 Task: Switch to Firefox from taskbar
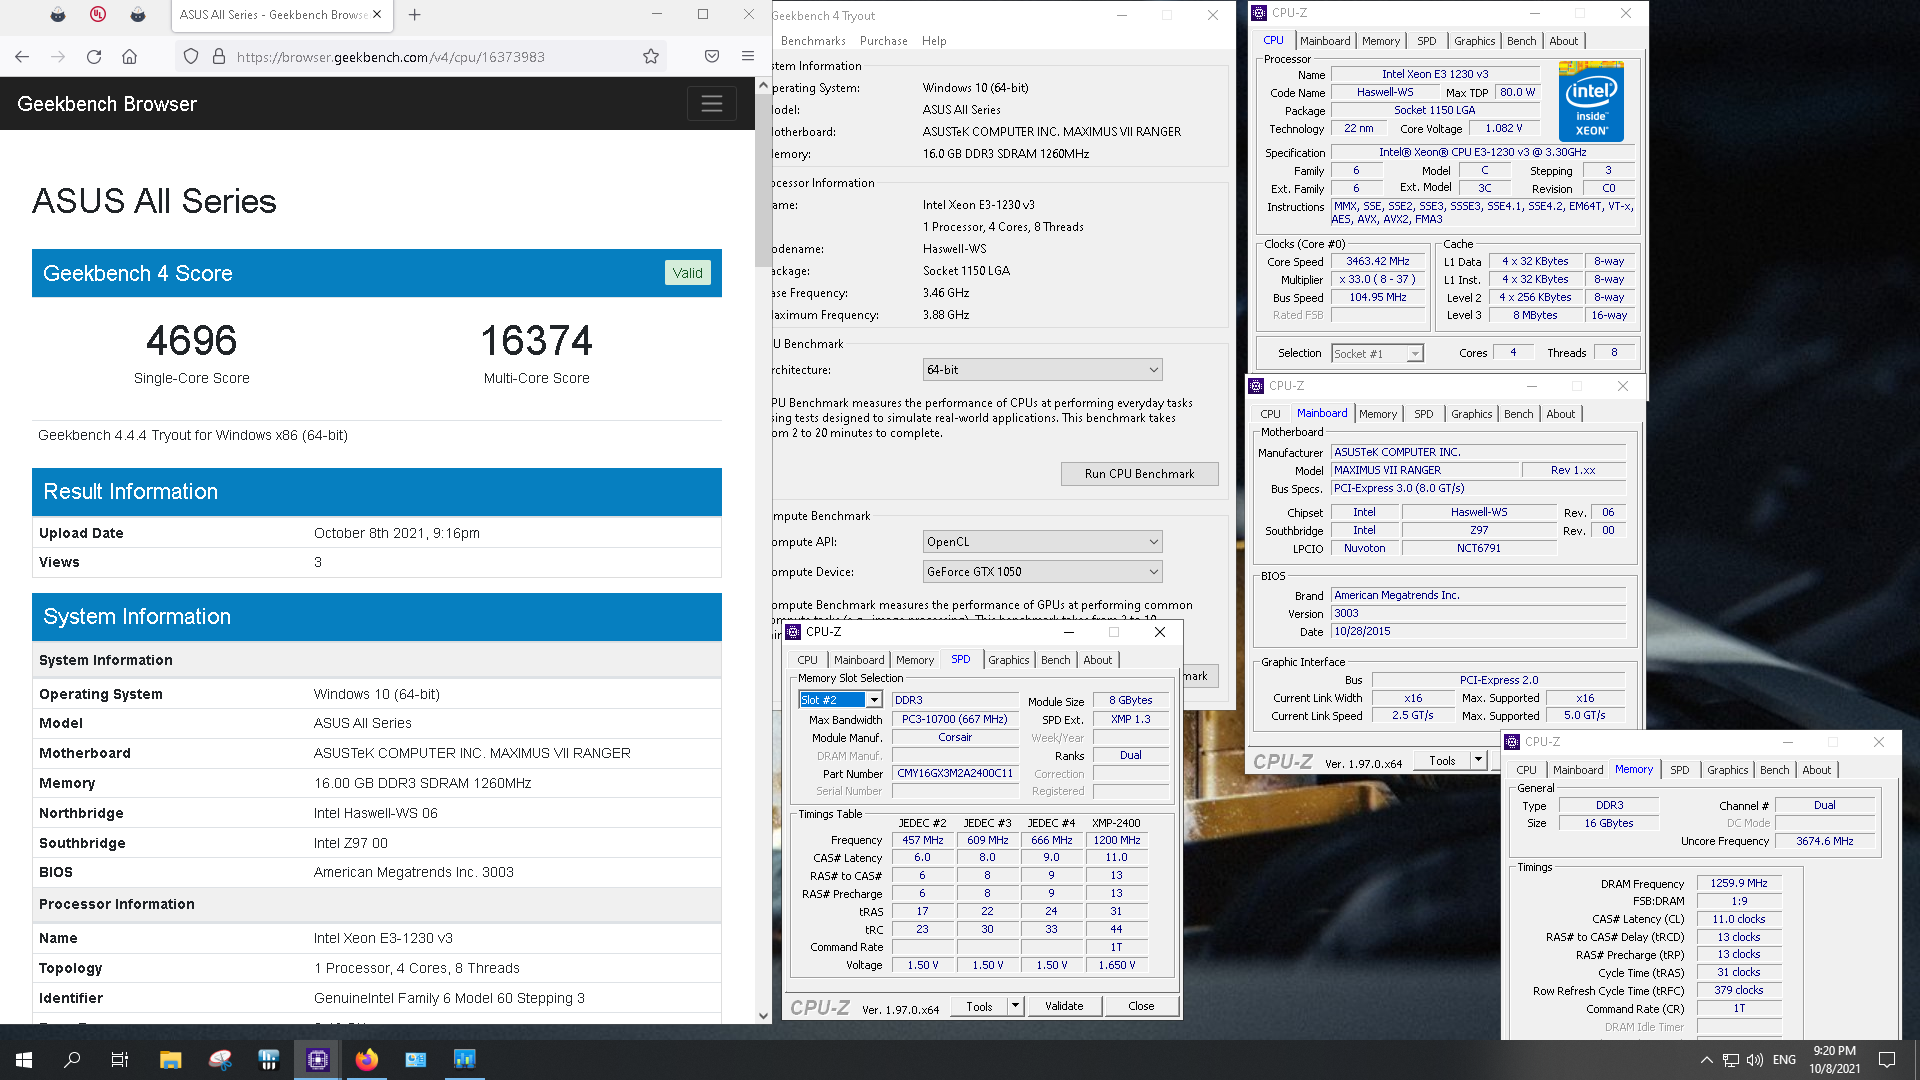(367, 1060)
